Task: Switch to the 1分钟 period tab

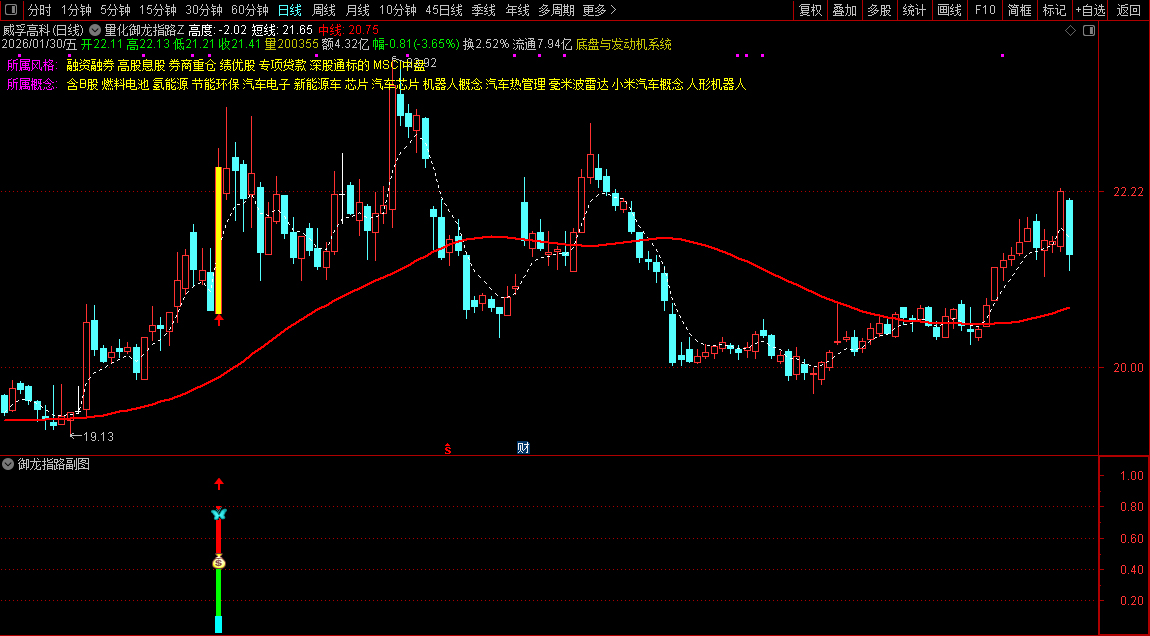Action: [x=76, y=10]
